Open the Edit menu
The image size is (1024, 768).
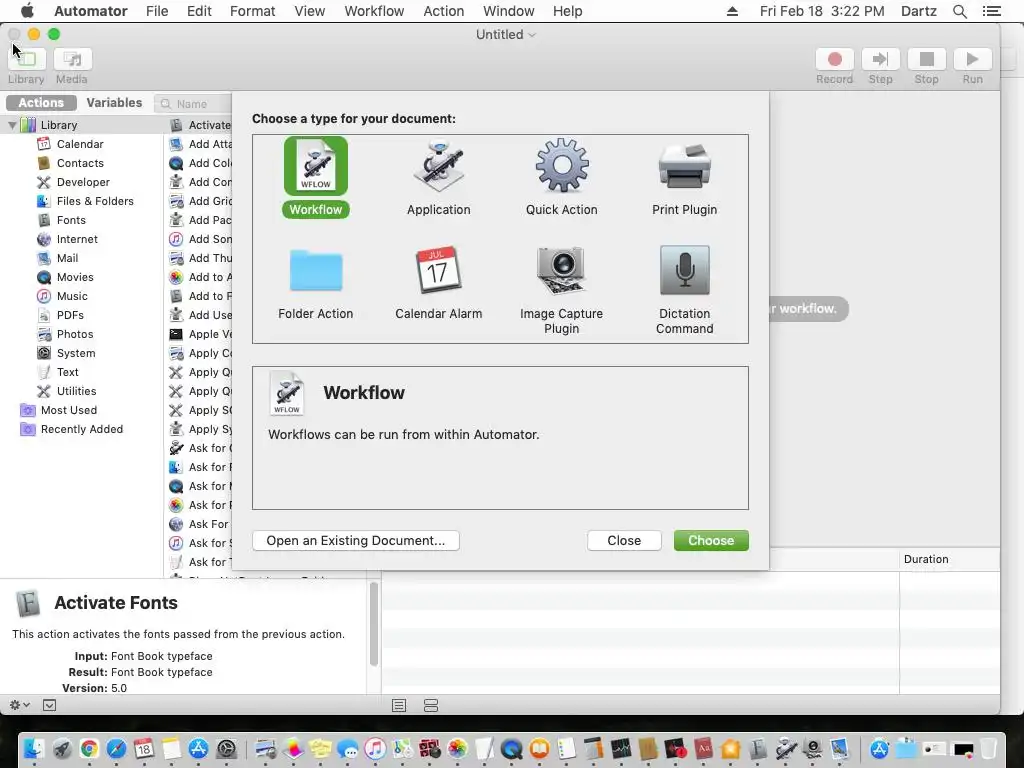[x=199, y=11]
